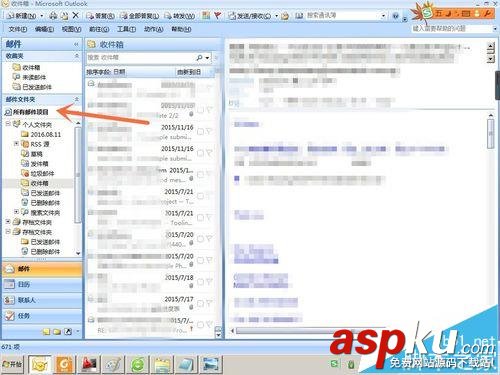This screenshot has height=375, width=500.
Task: Switch to the 邮件 navigation button
Action: (x=42, y=269)
